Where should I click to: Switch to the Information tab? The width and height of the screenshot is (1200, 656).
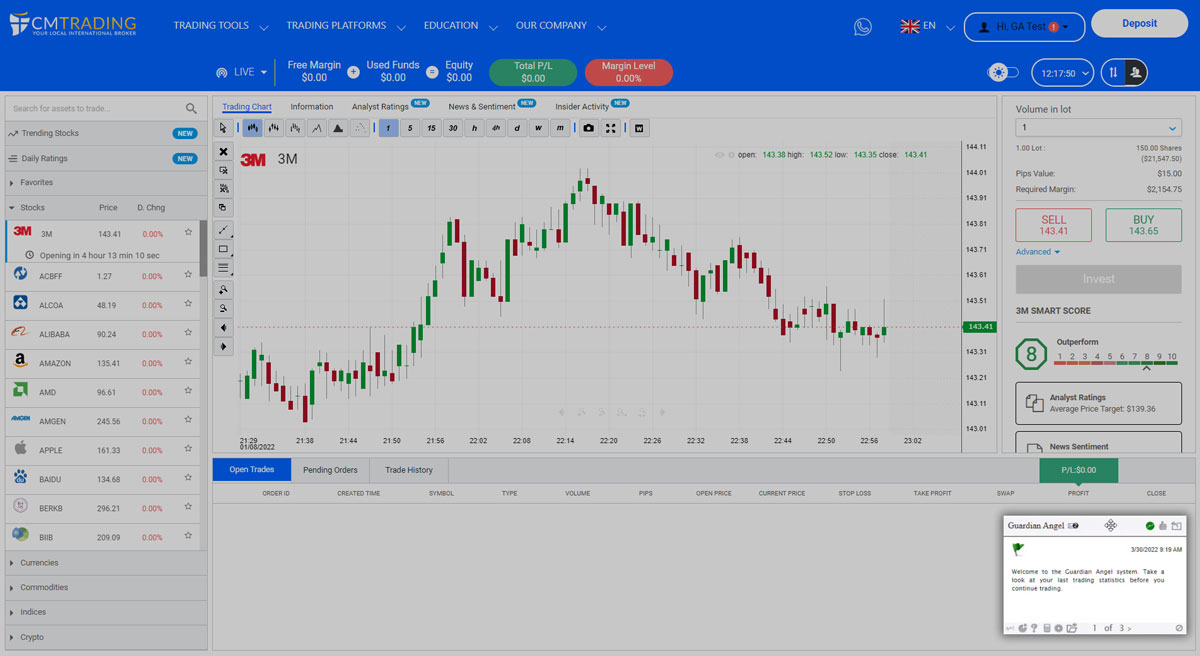312,107
